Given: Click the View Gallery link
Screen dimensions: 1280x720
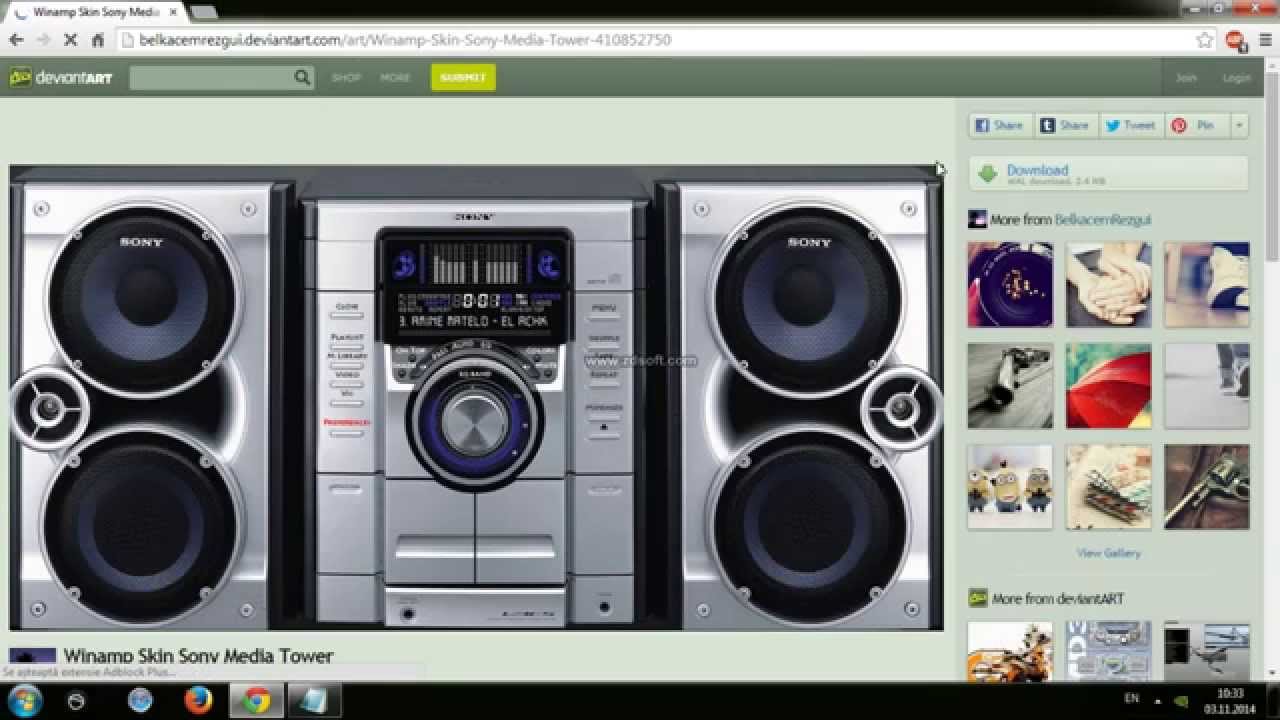Looking at the screenshot, I should click(x=1108, y=553).
